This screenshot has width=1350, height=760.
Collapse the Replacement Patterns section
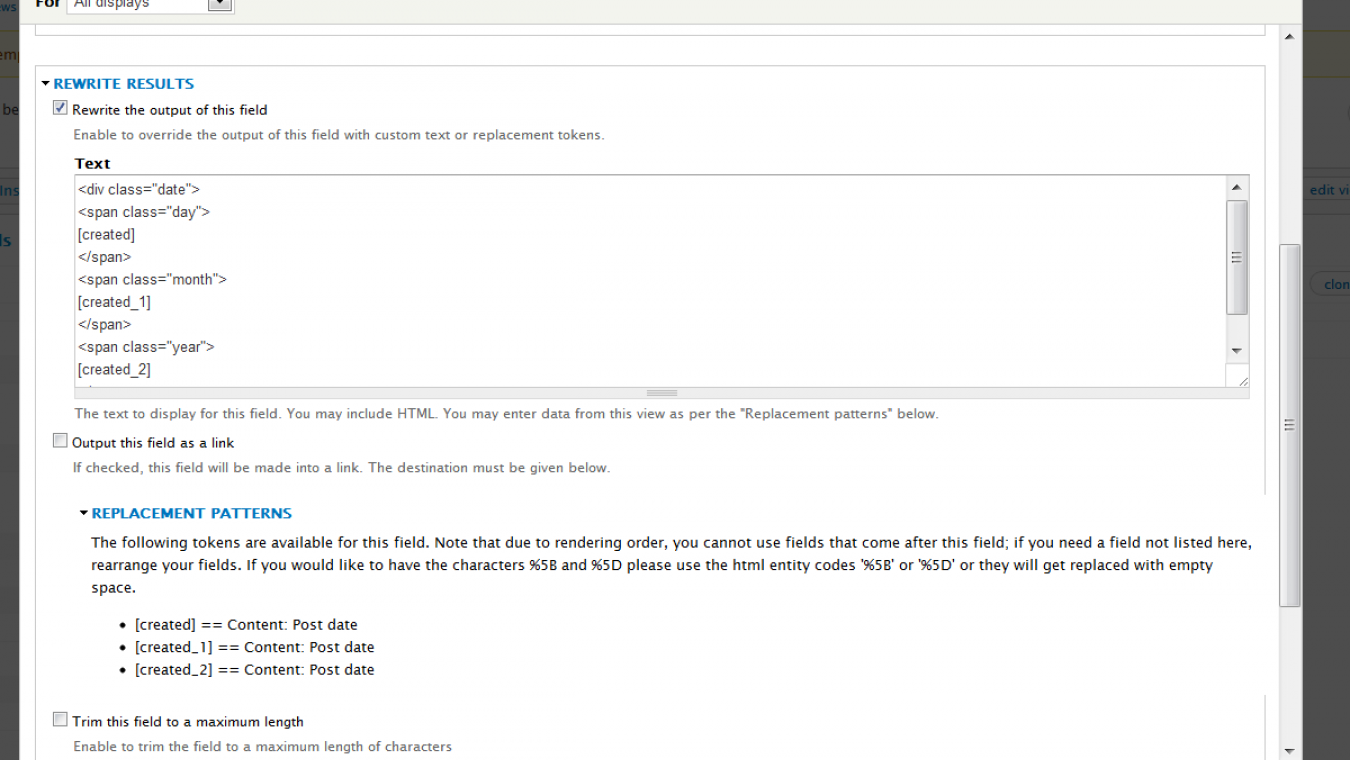click(x=84, y=513)
